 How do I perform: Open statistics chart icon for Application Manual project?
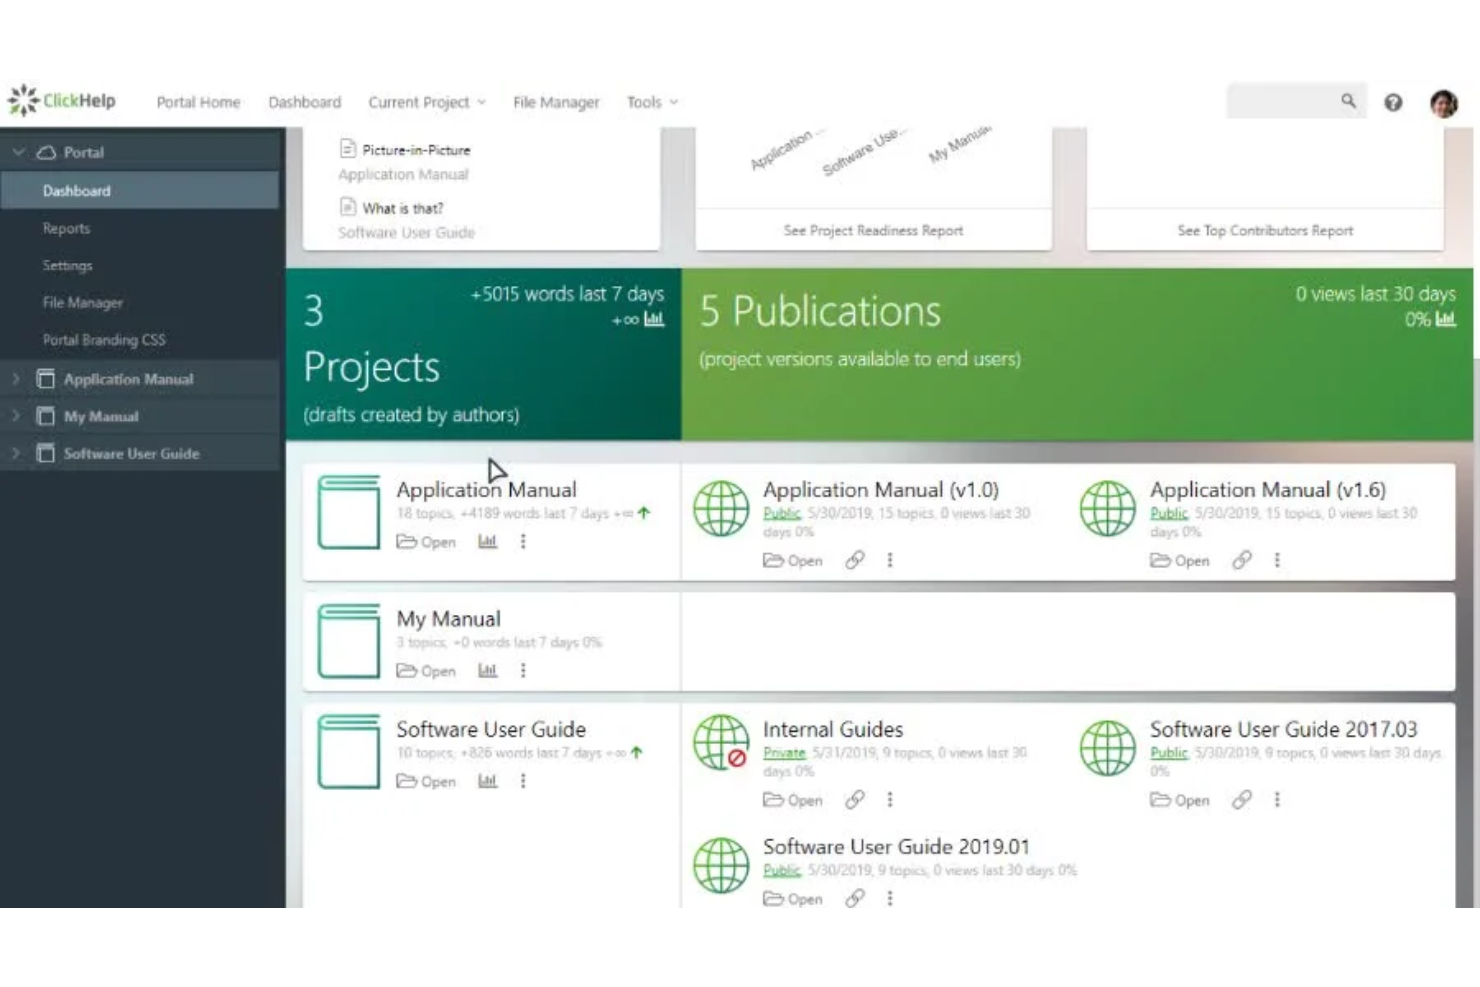(x=487, y=541)
